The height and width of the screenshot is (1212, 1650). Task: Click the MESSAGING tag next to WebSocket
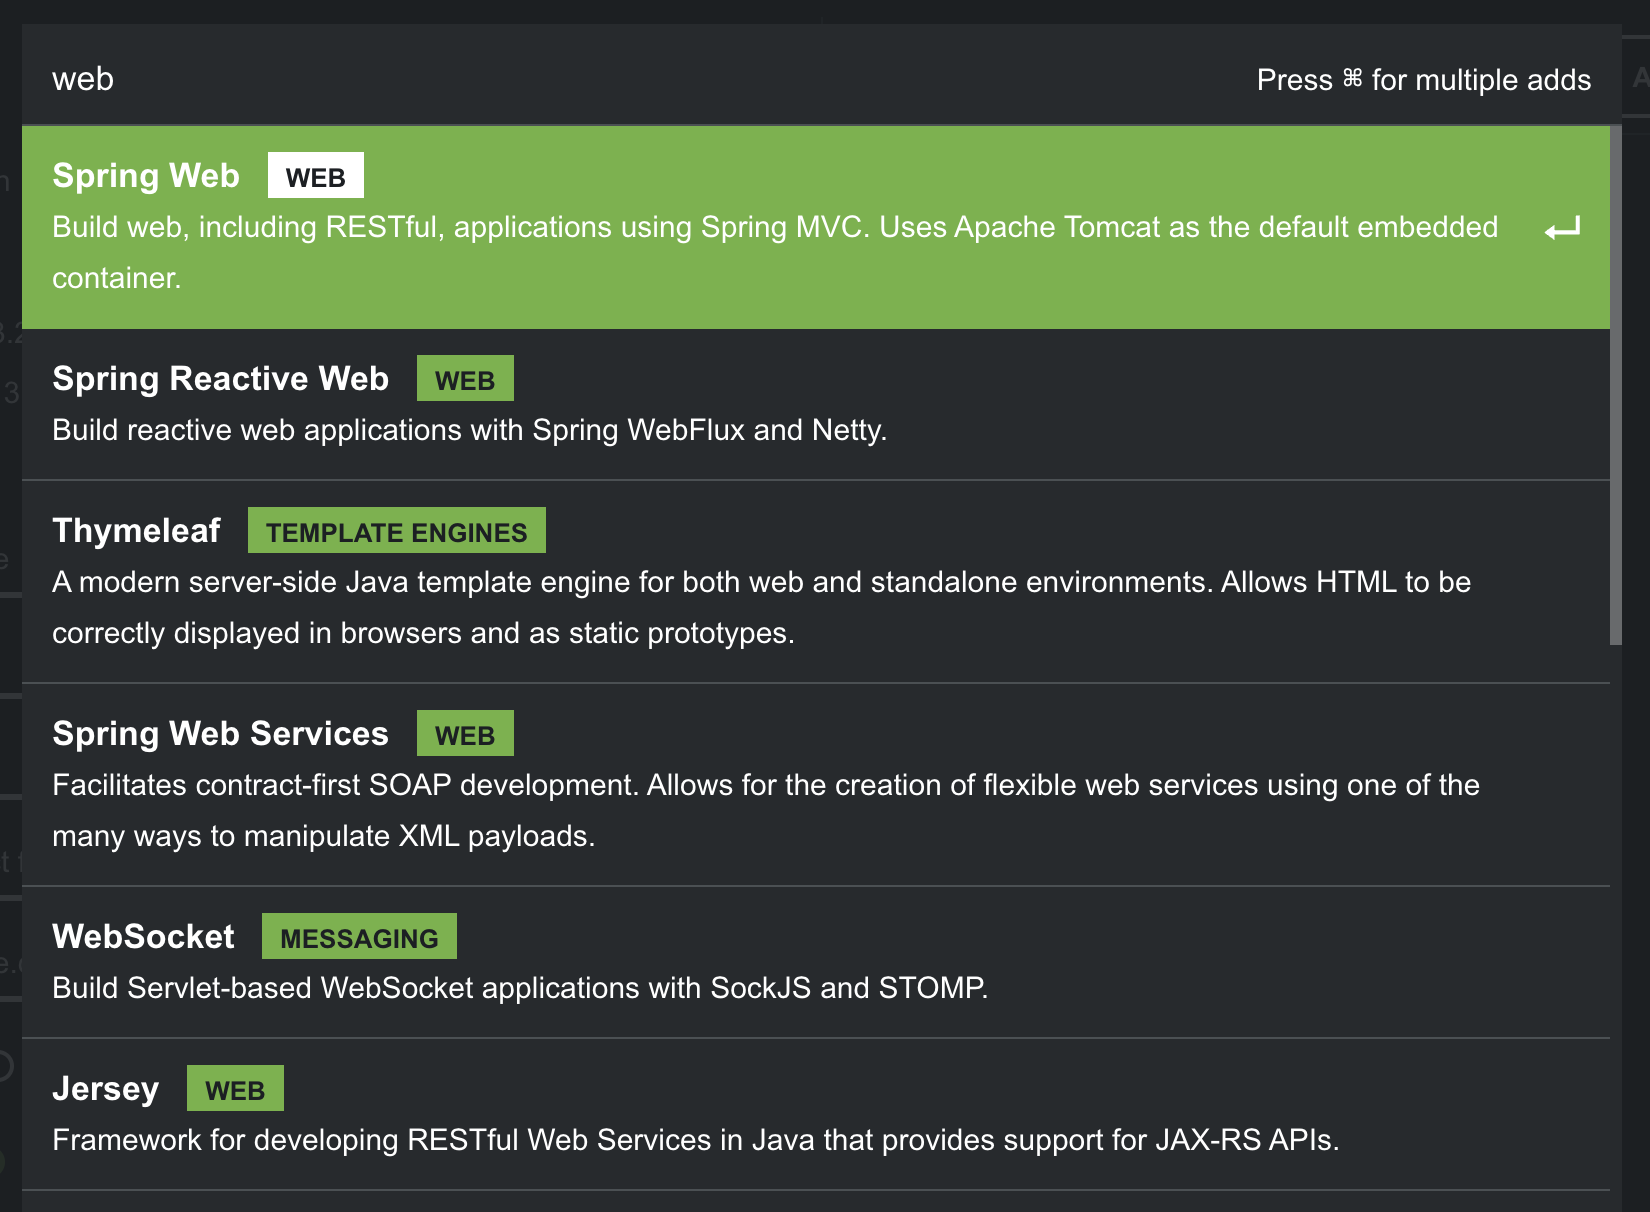[359, 937]
